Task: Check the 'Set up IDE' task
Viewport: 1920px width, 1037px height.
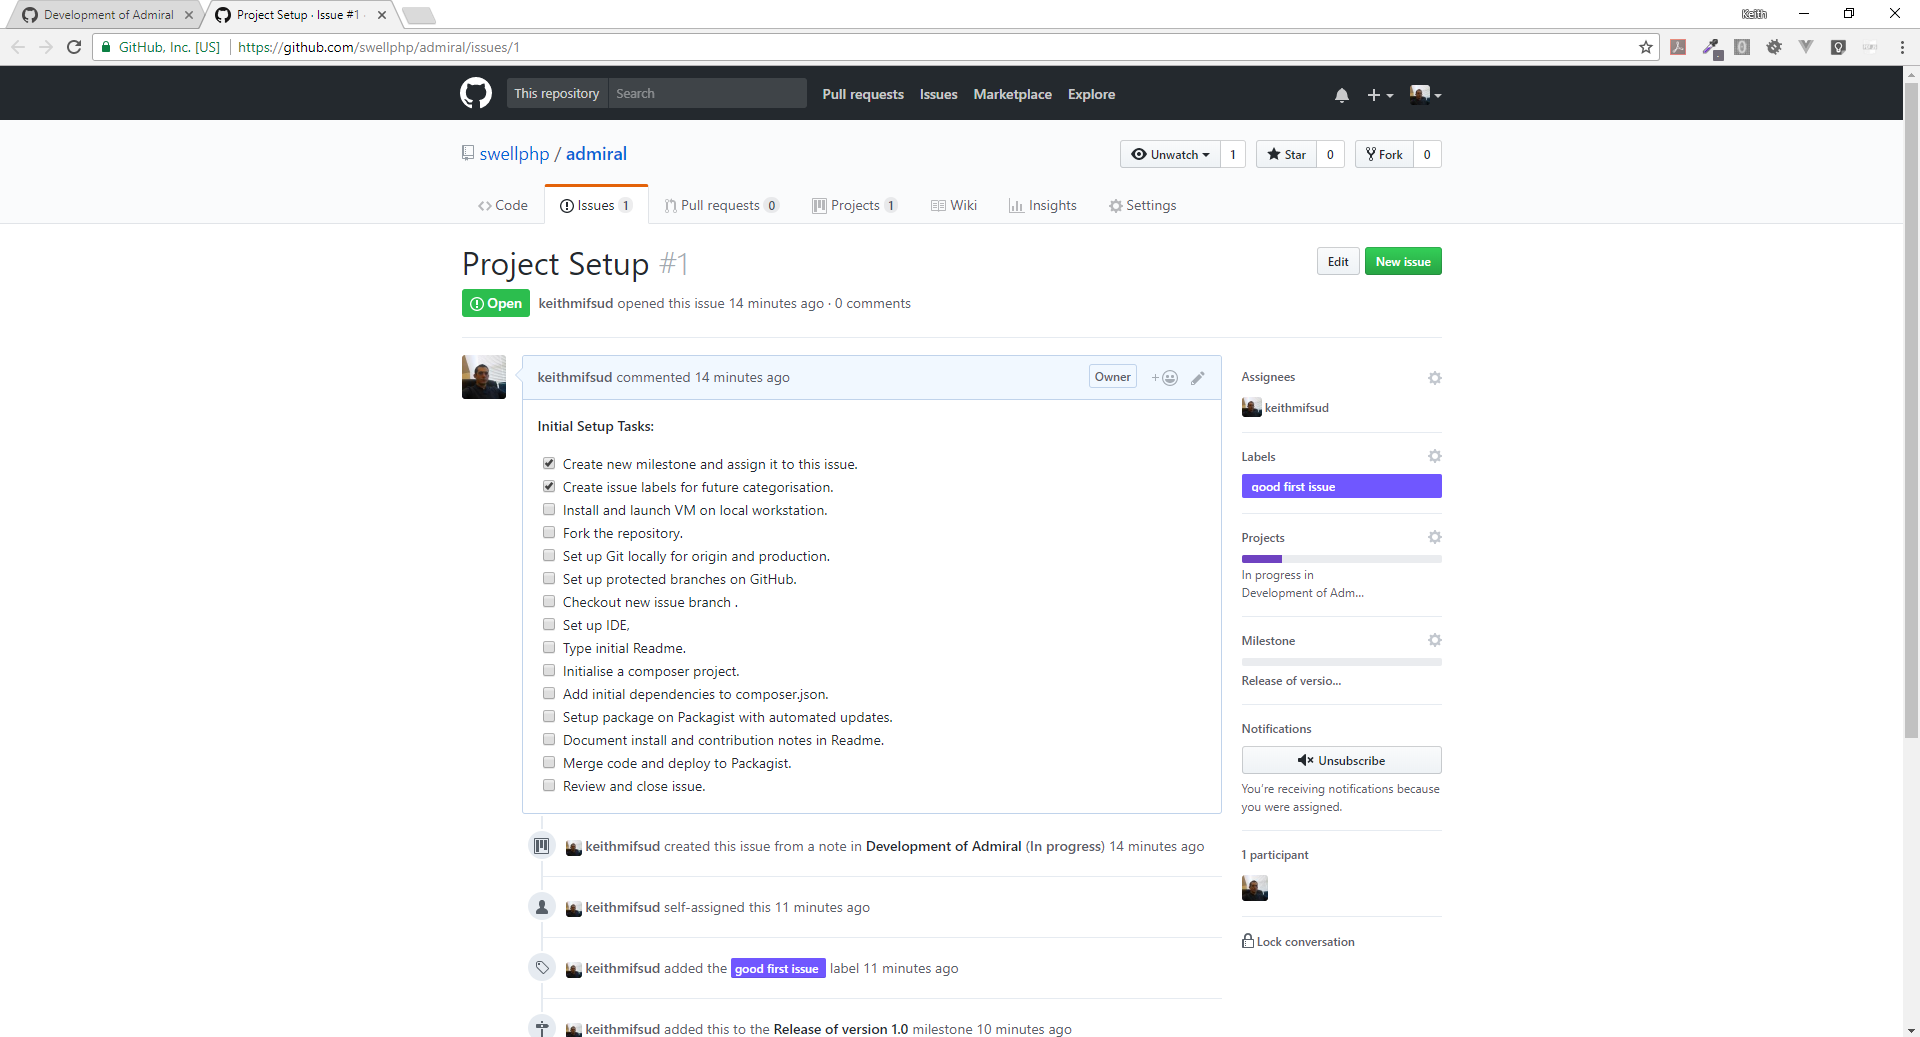Action: [549, 624]
